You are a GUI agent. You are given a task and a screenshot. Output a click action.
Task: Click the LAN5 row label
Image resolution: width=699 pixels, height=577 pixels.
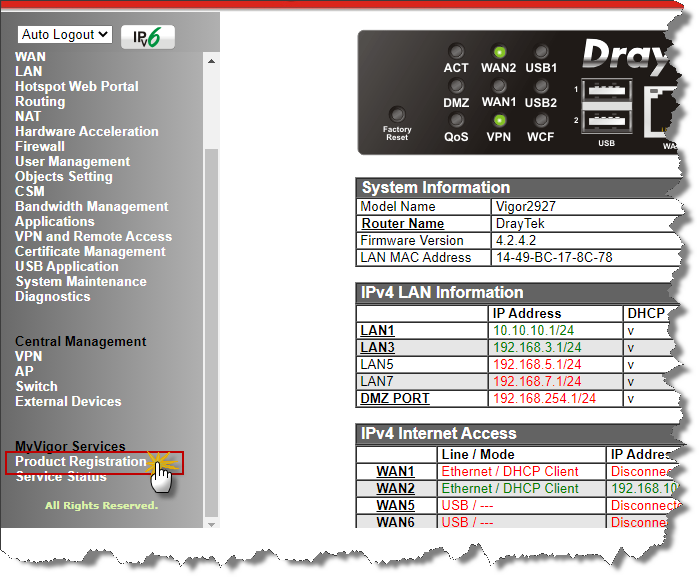[377, 364]
